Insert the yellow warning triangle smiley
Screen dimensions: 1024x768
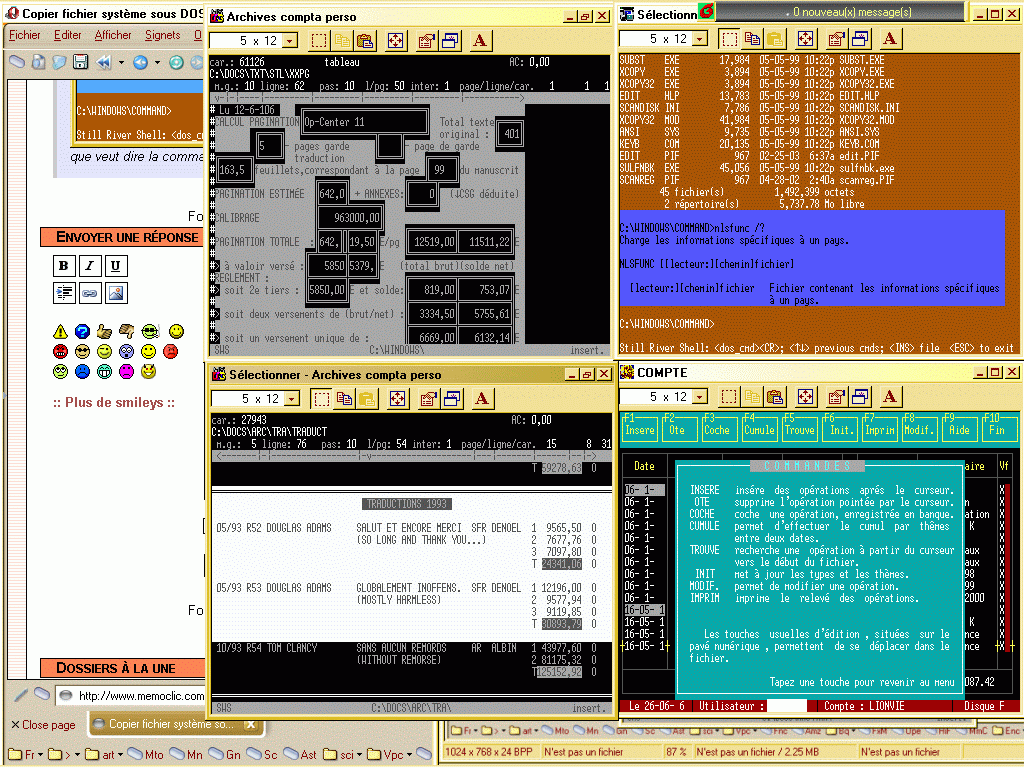[x=60, y=332]
